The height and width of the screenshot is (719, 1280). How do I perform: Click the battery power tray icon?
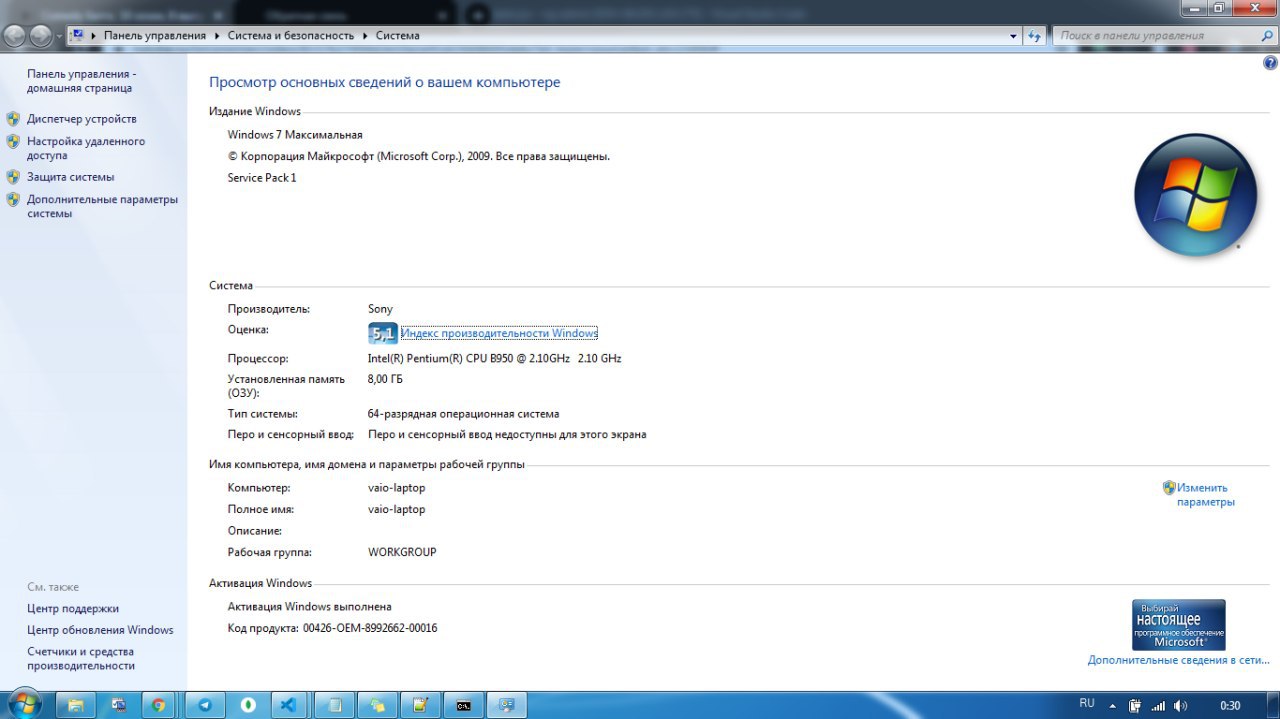1135,705
